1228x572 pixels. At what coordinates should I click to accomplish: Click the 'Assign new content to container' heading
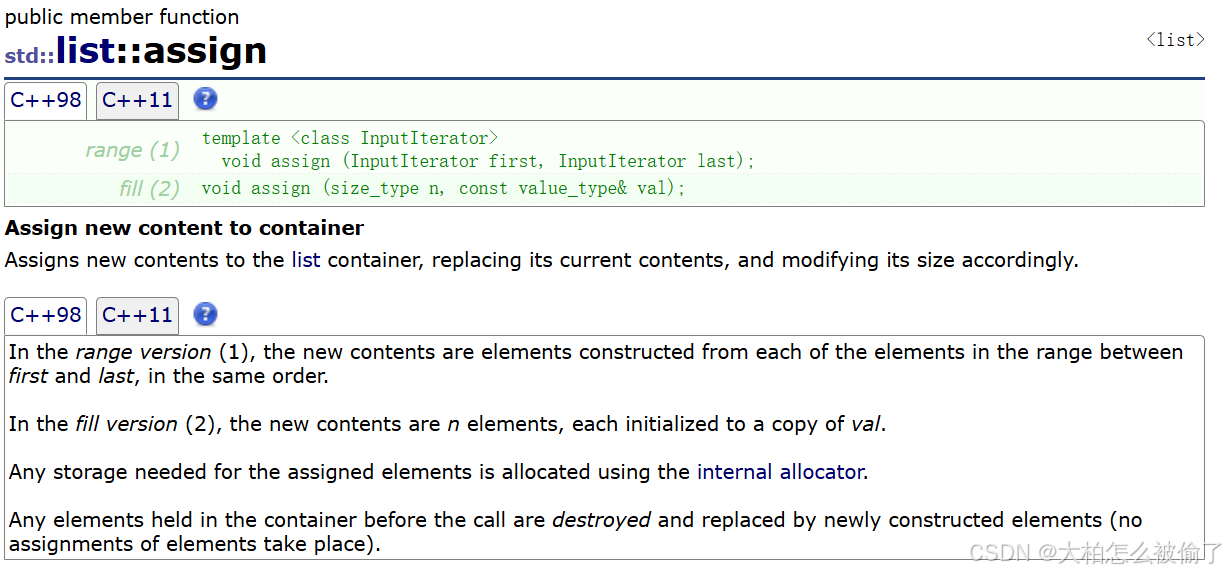[x=184, y=228]
